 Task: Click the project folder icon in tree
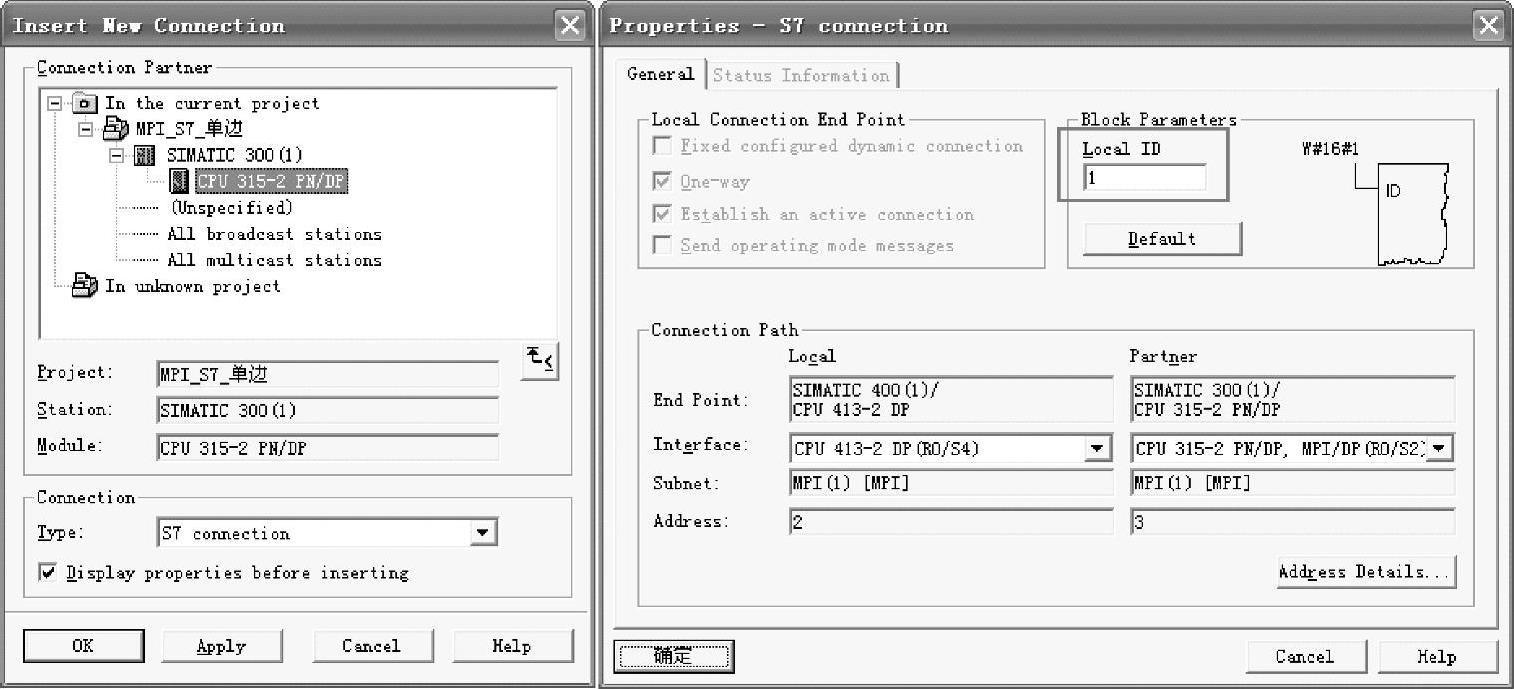[85, 103]
